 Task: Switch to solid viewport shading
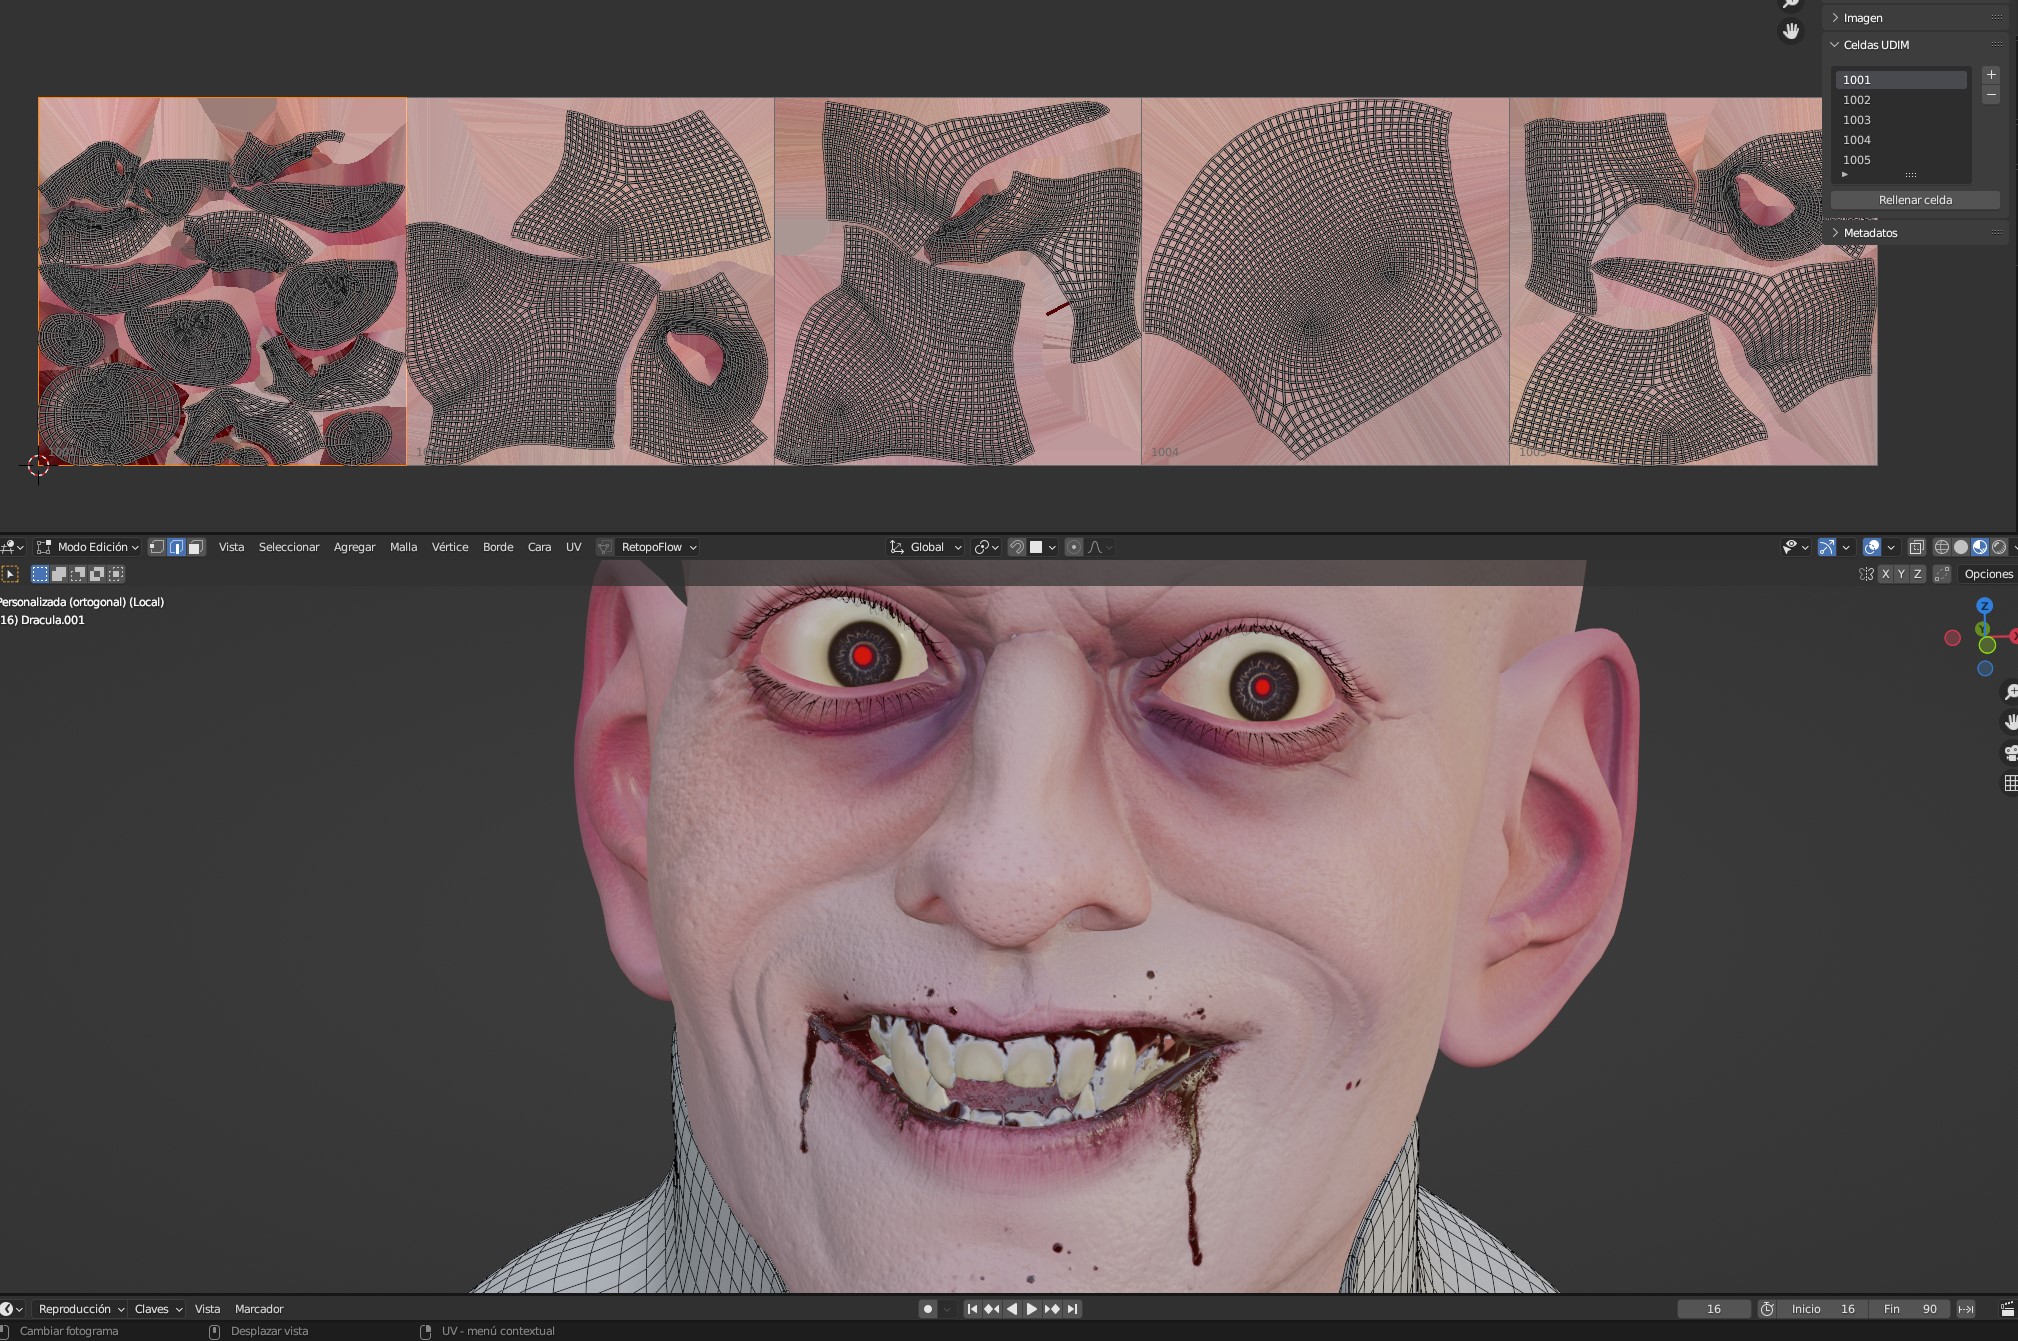[x=1961, y=547]
